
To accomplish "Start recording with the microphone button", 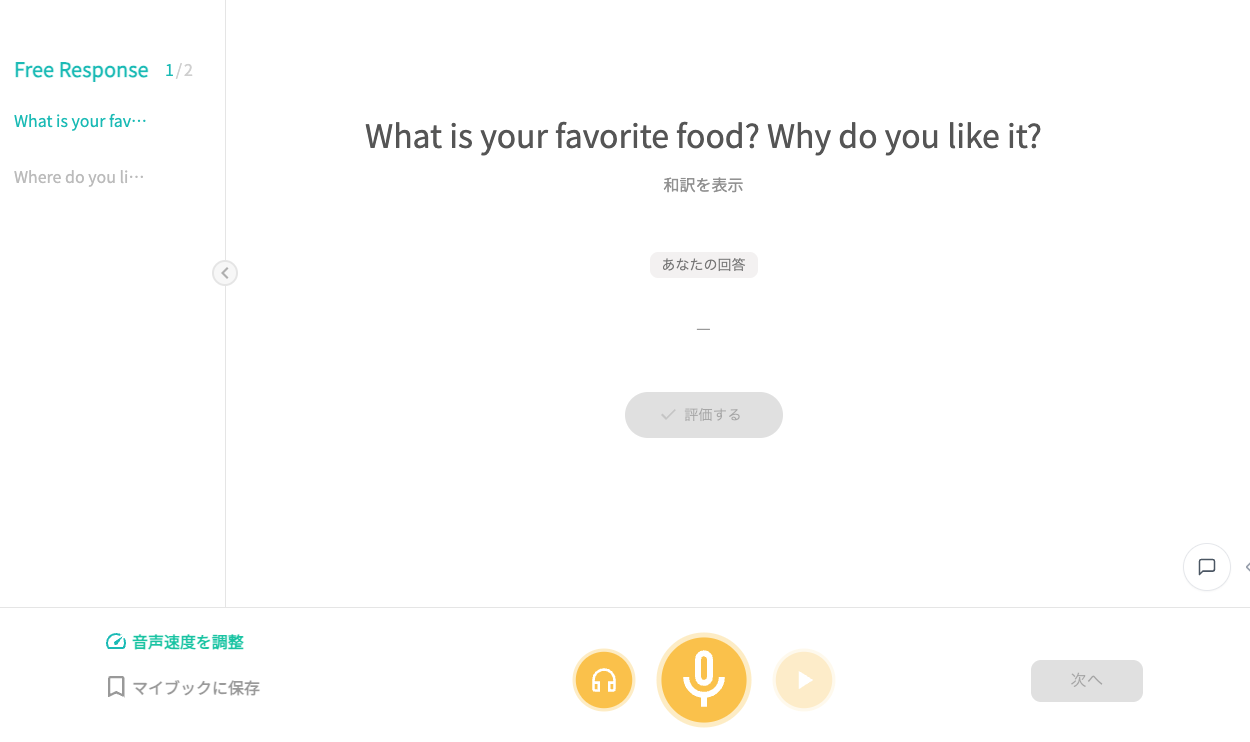I will coord(703,680).
